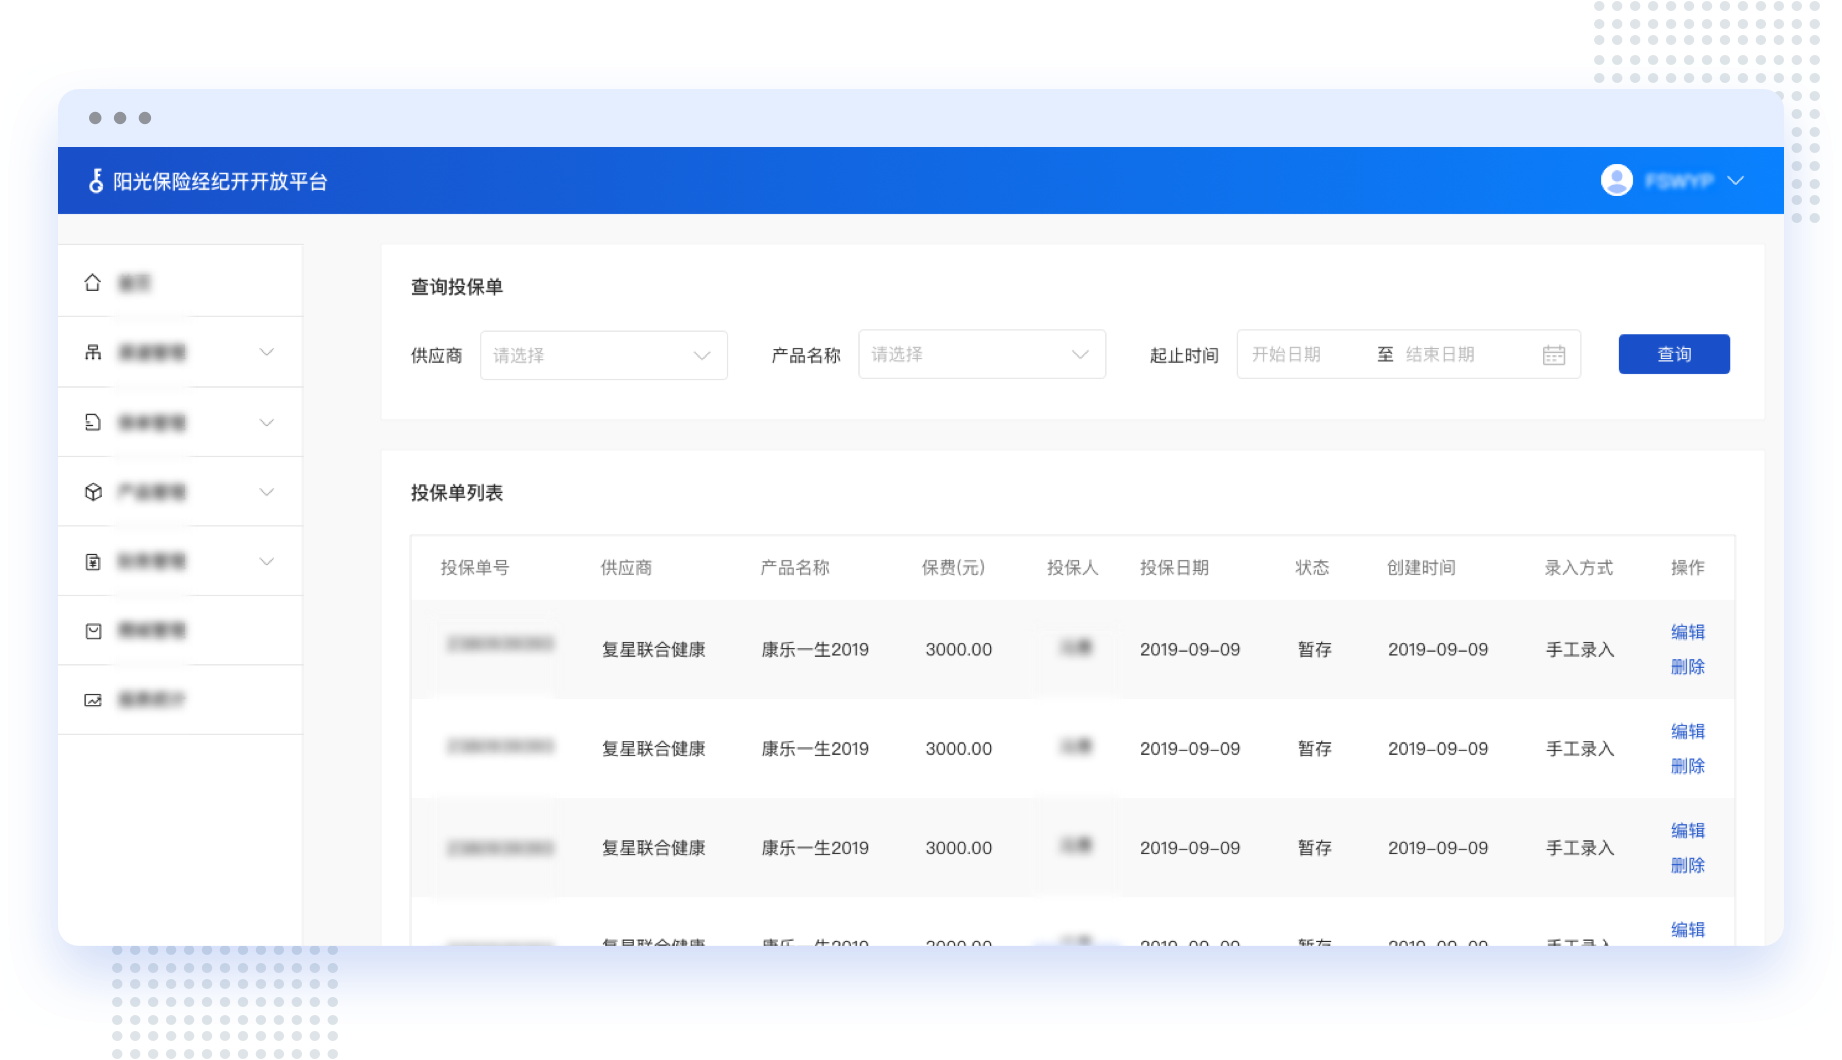Click the 投保单号 column header
This screenshot has height=1060, width=1842.
tap(475, 568)
